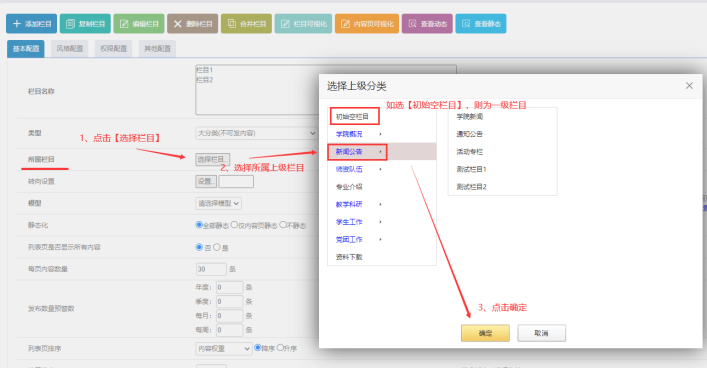This screenshot has width=707, height=368.
Task: Switch to the 权限配置 tab
Action: (114, 49)
